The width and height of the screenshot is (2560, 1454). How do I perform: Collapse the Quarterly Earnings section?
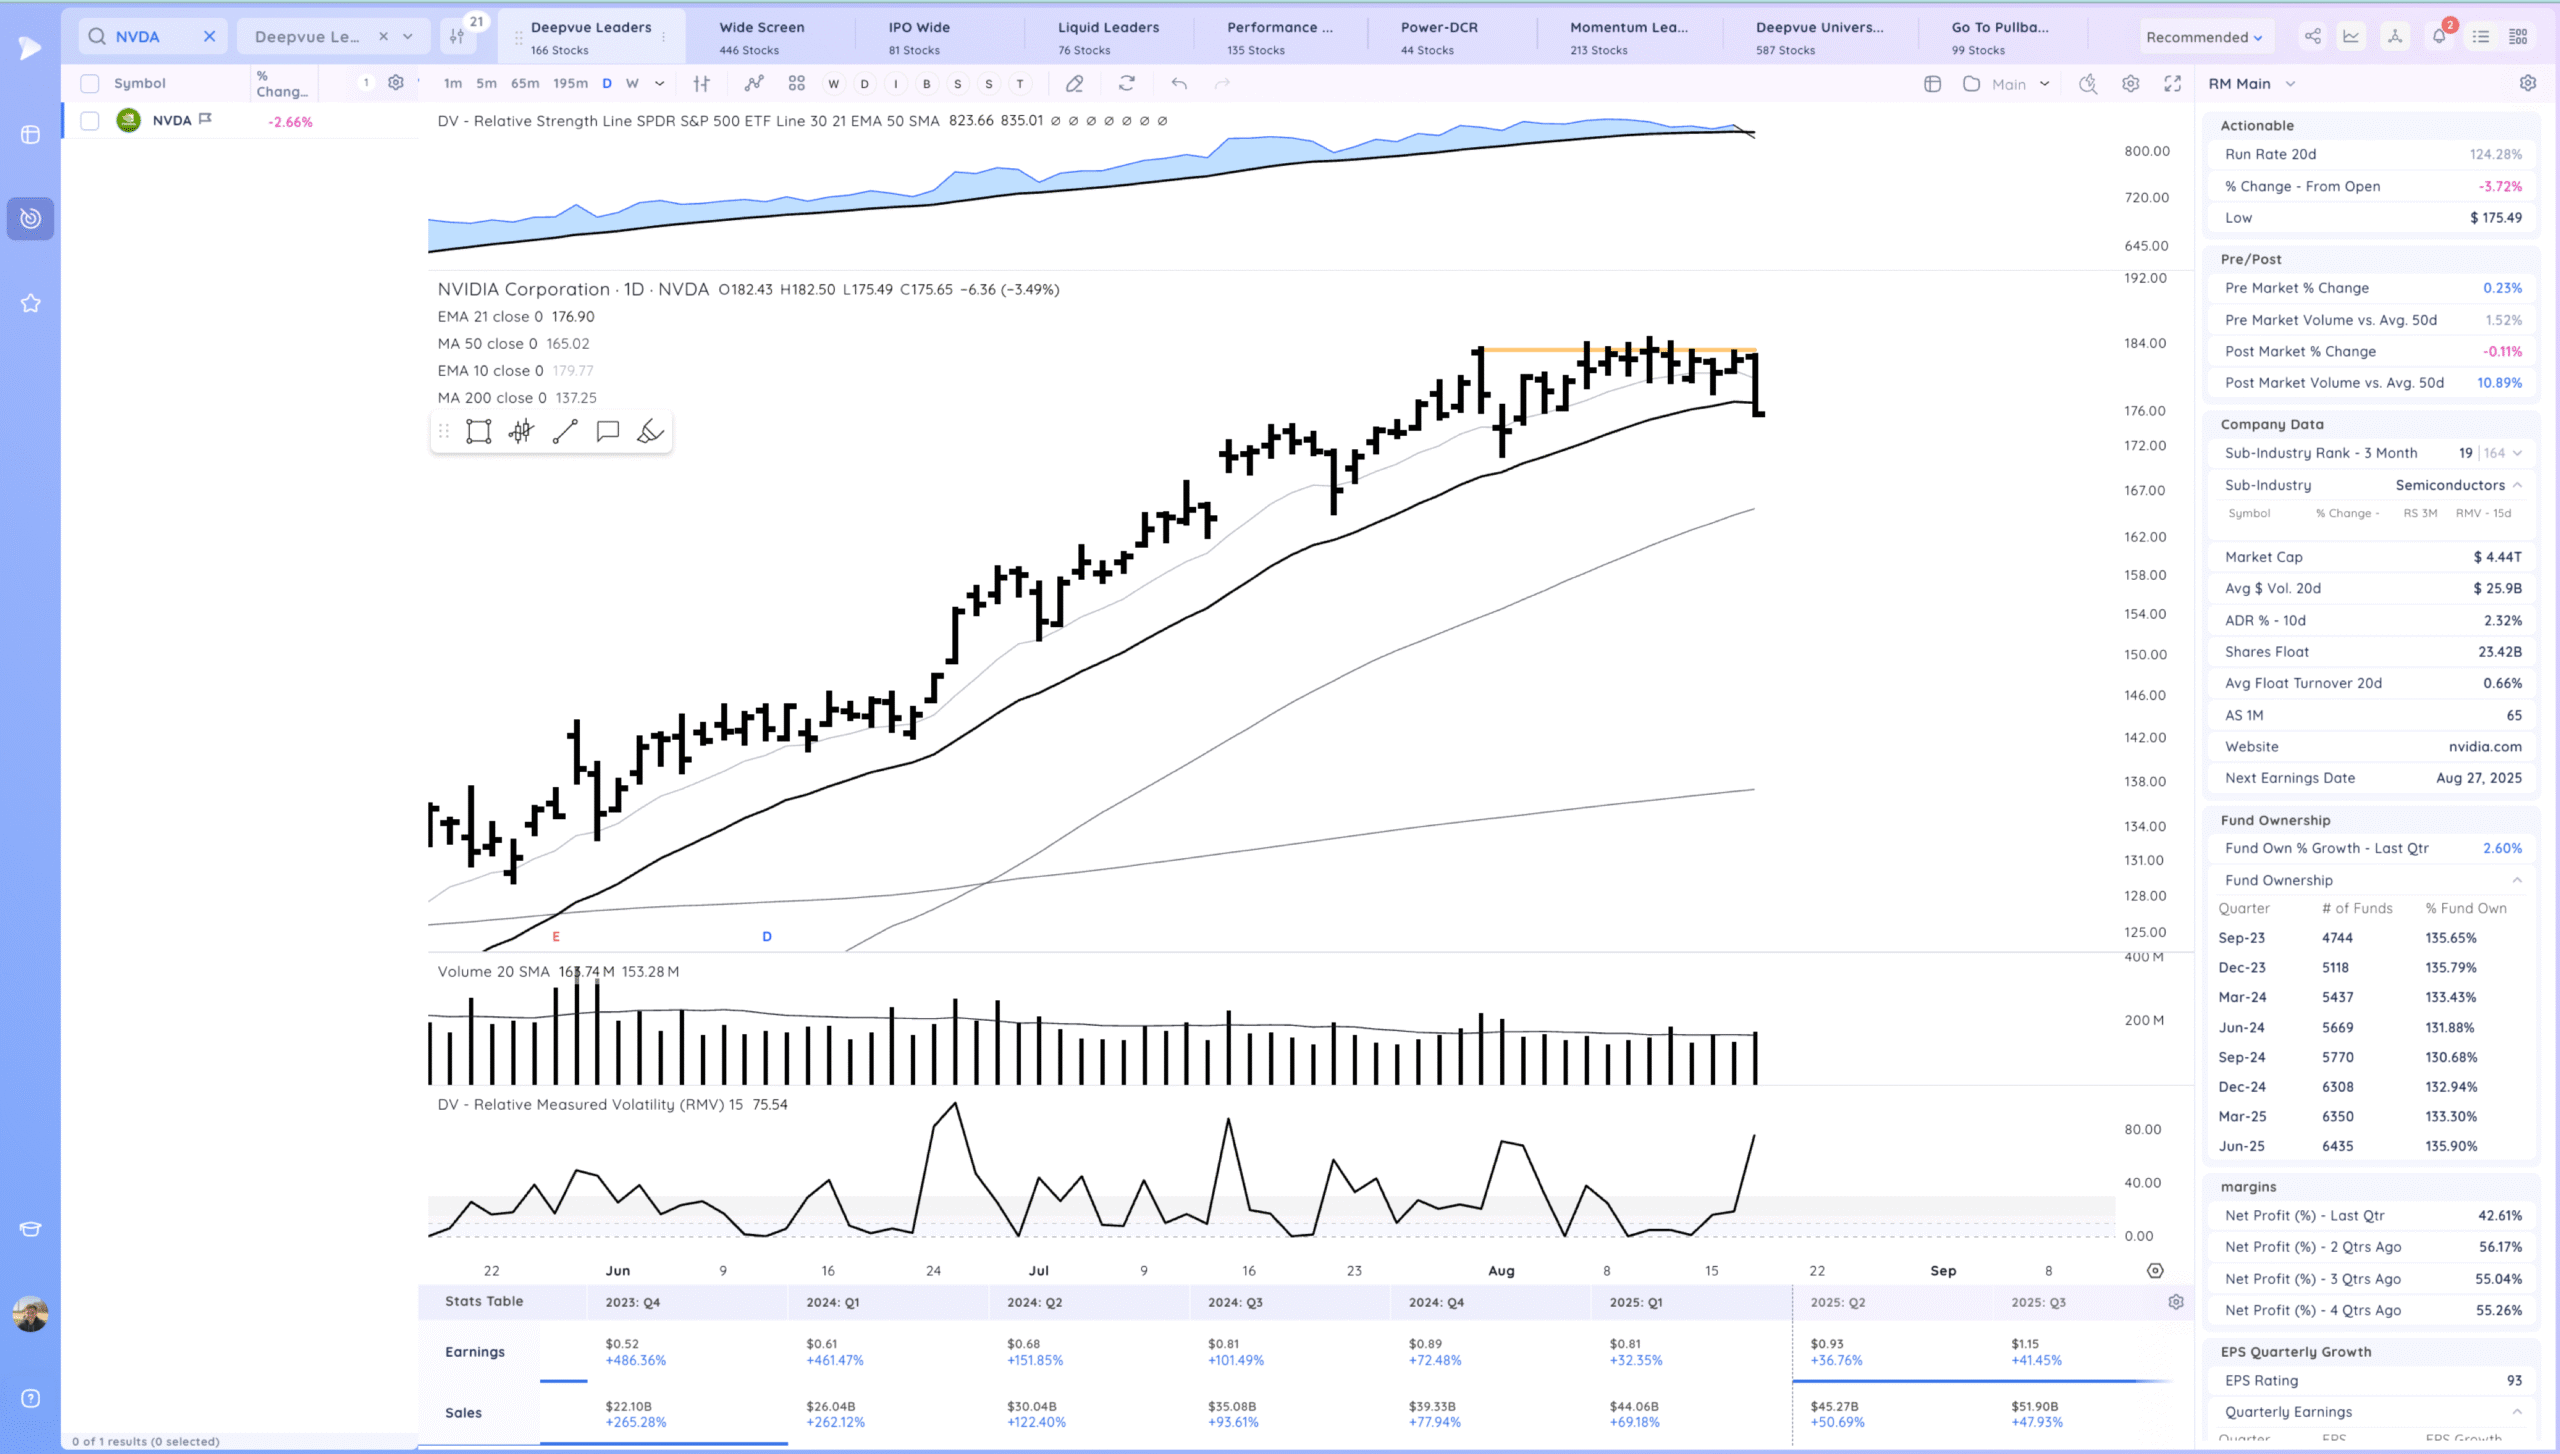pyautogui.click(x=2517, y=1412)
